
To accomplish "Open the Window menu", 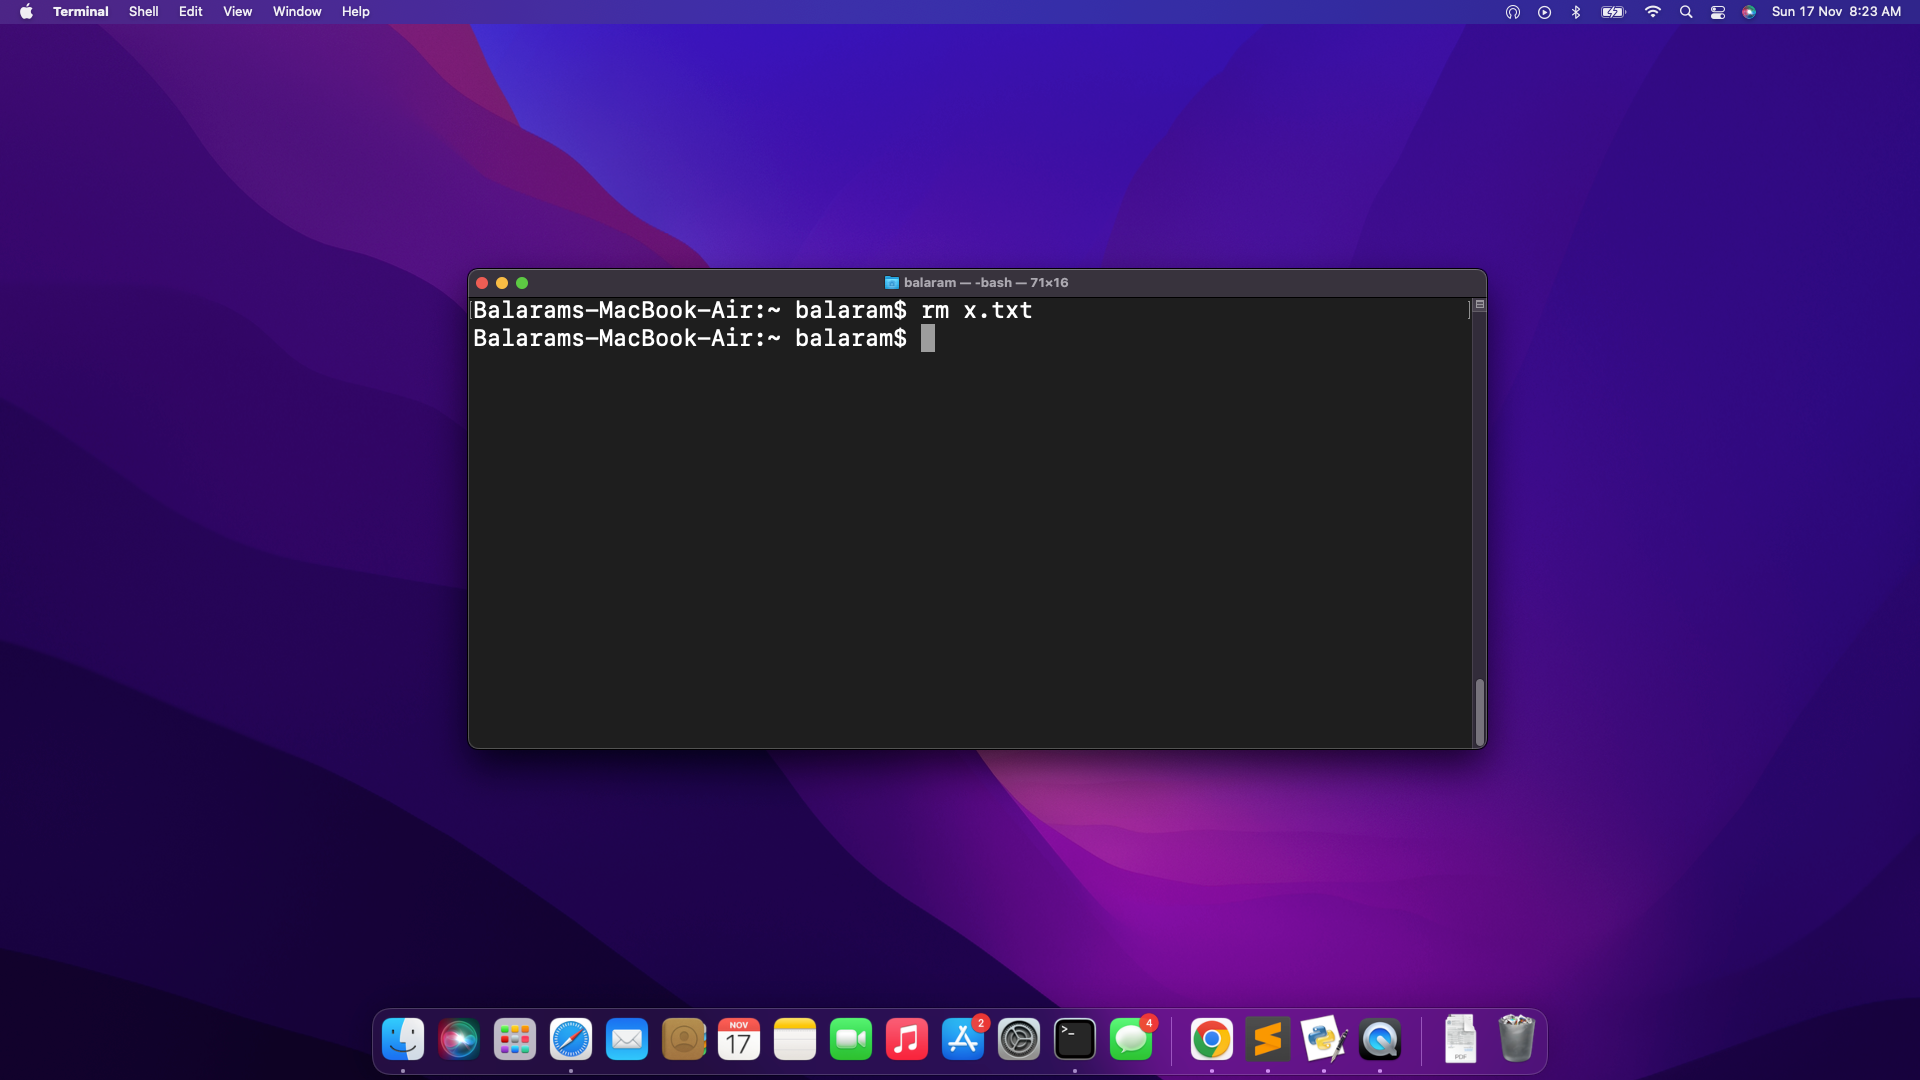I will point(297,12).
